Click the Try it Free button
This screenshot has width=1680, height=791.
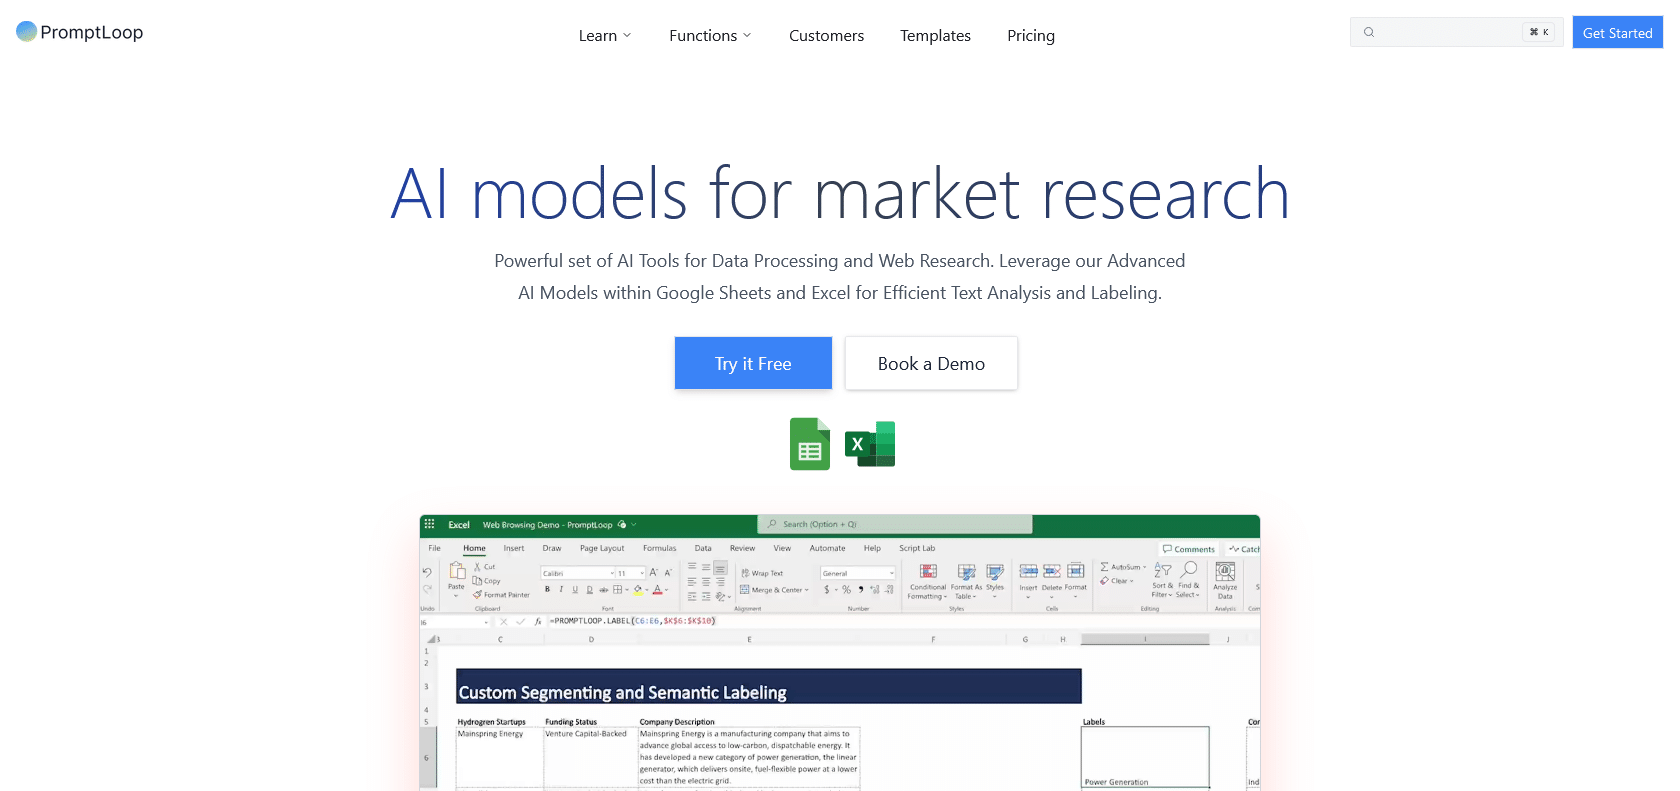pos(753,363)
